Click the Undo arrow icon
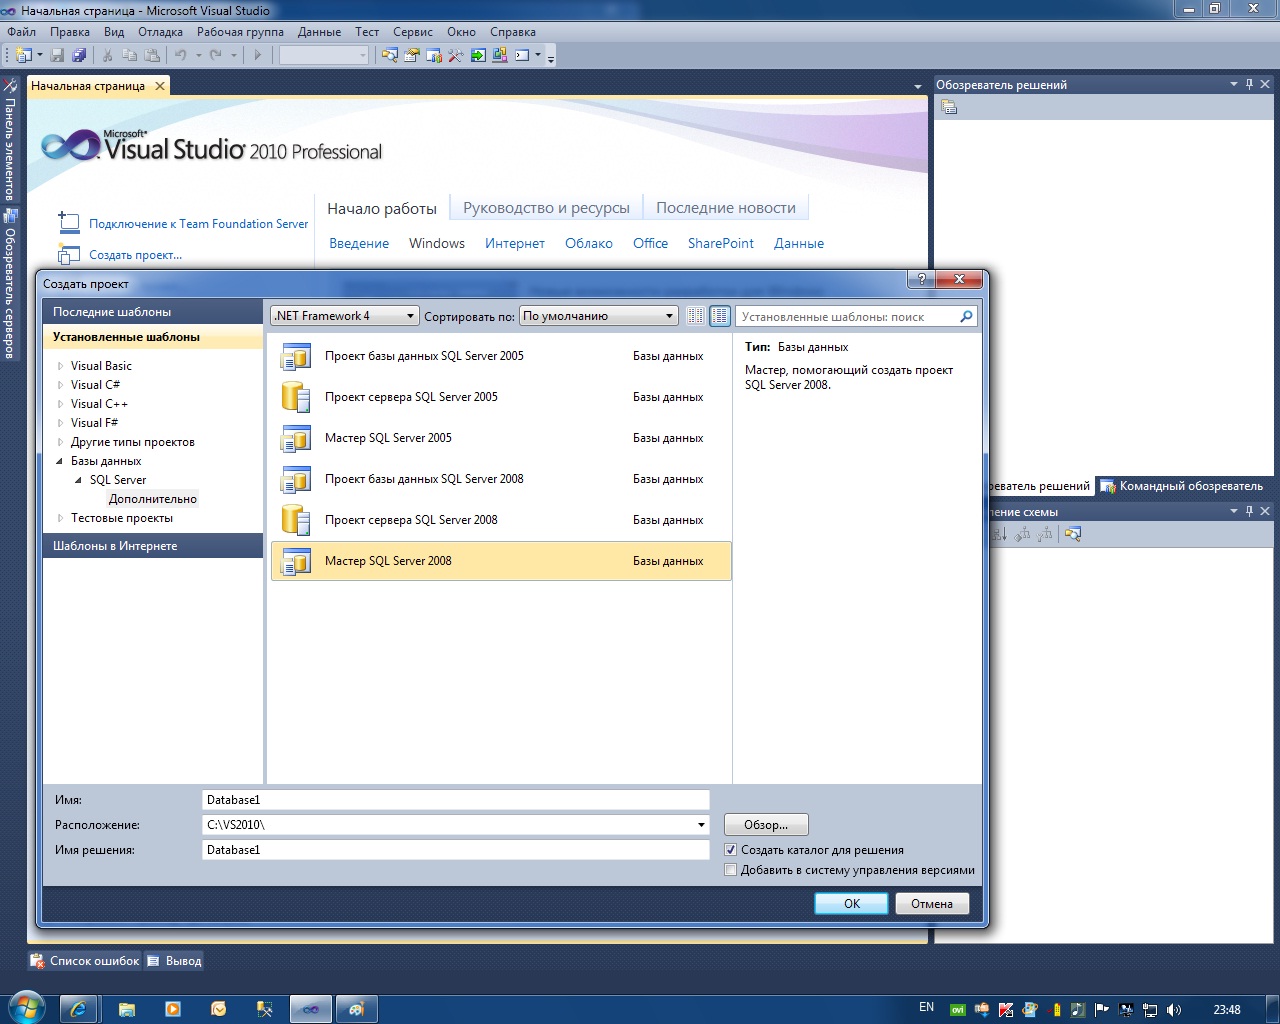This screenshot has height=1024, width=1280. click(x=181, y=55)
